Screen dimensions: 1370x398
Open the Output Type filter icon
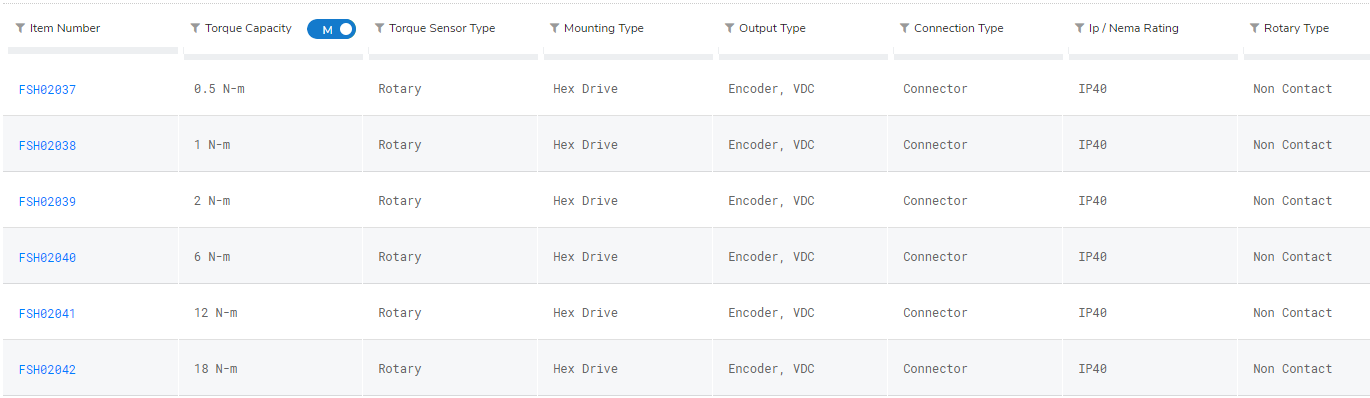tap(729, 28)
